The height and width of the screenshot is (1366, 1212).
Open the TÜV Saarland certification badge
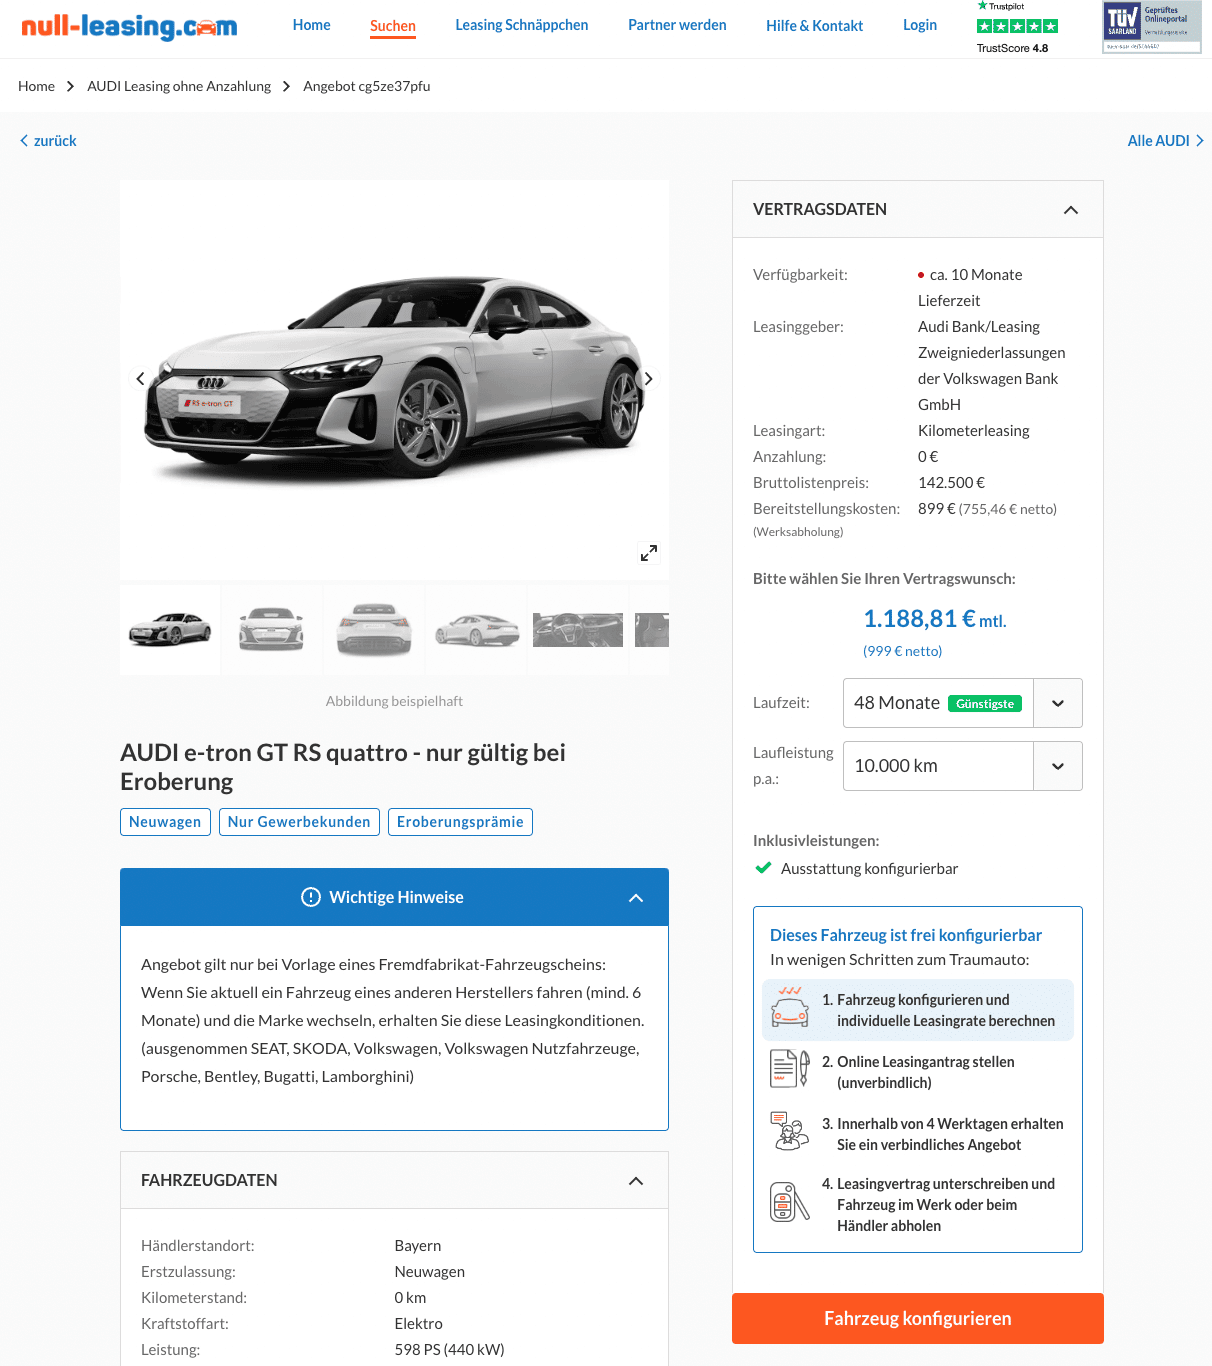point(1152,27)
